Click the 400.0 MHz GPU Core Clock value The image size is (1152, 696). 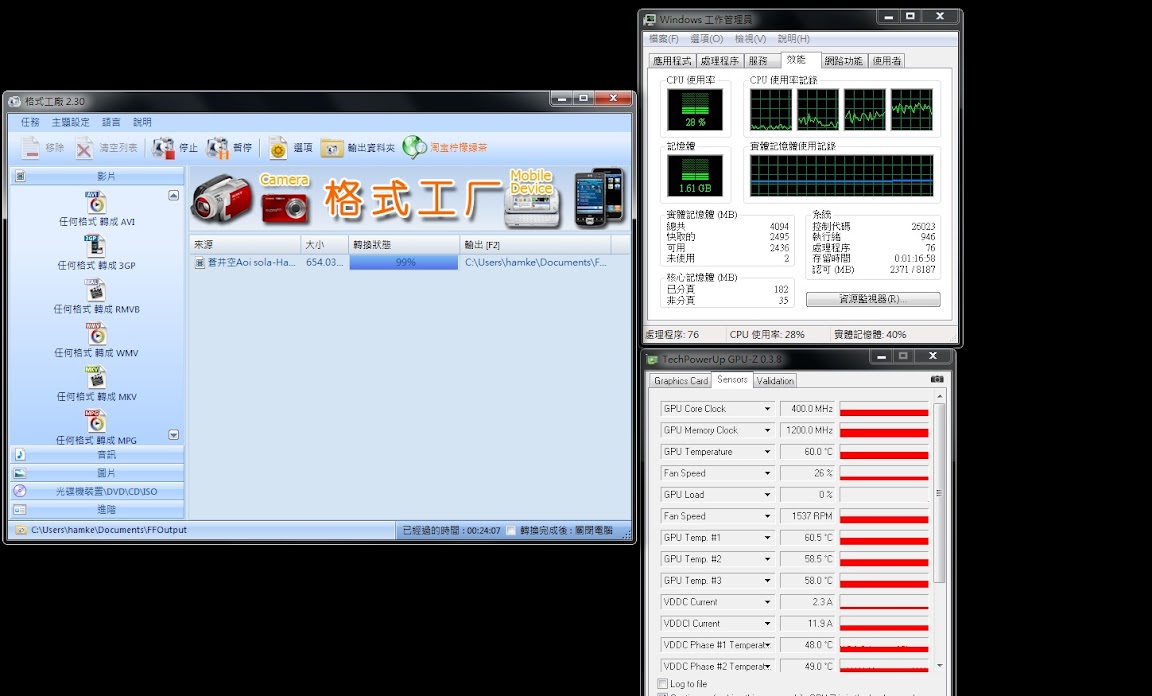tap(808, 409)
